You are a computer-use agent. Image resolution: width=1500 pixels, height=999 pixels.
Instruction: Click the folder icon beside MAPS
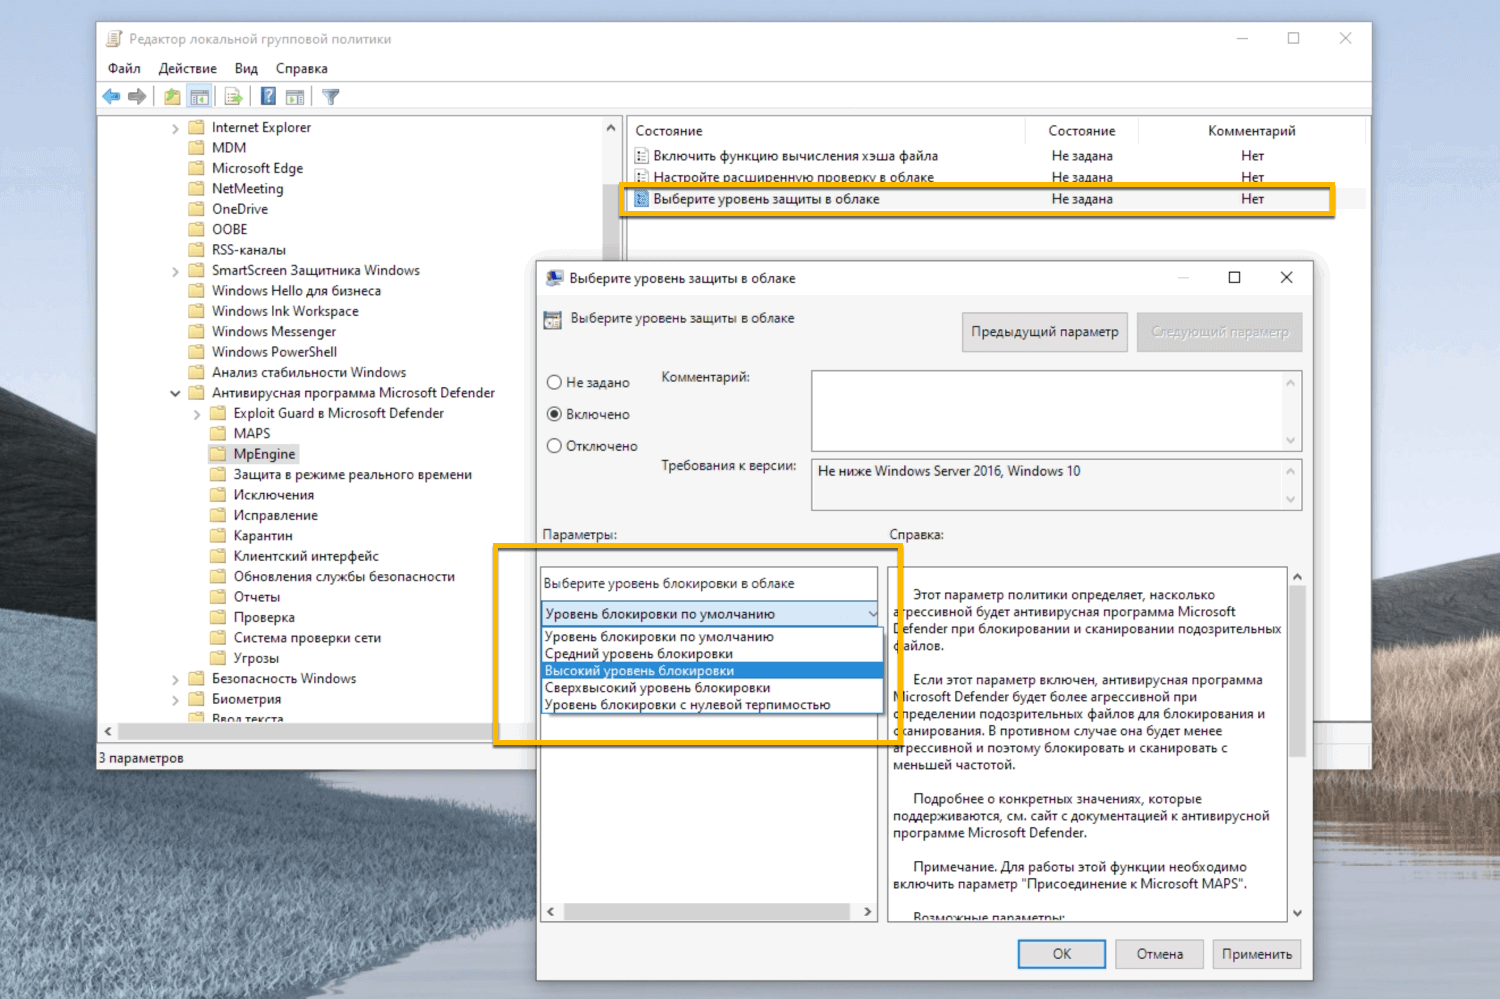coord(218,434)
